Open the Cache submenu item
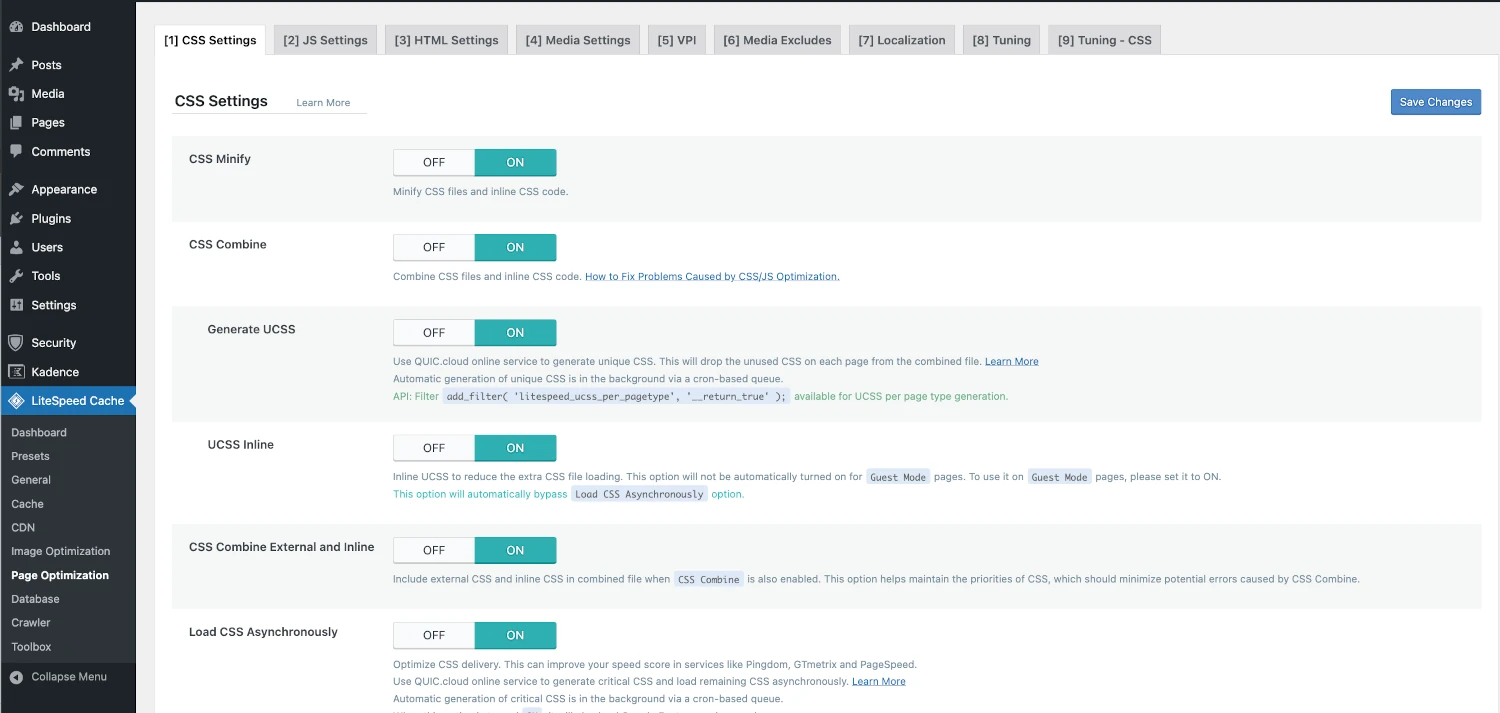1500x713 pixels. pyautogui.click(x=28, y=504)
